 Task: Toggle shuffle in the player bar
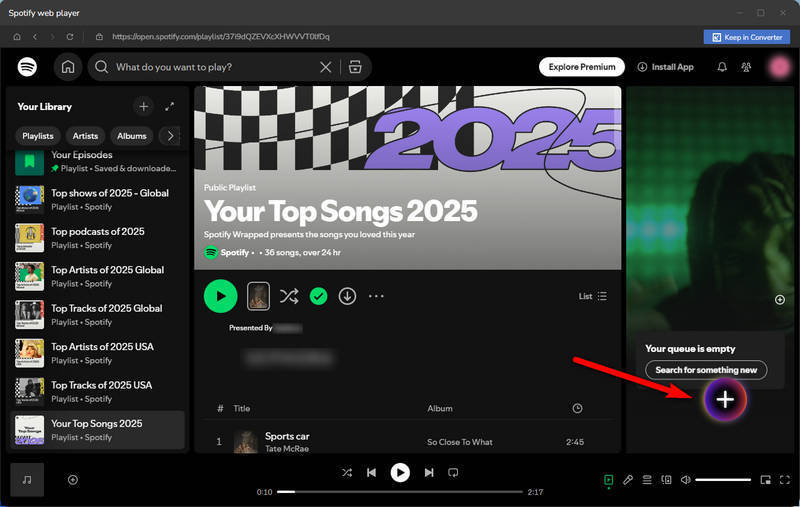[x=347, y=473]
